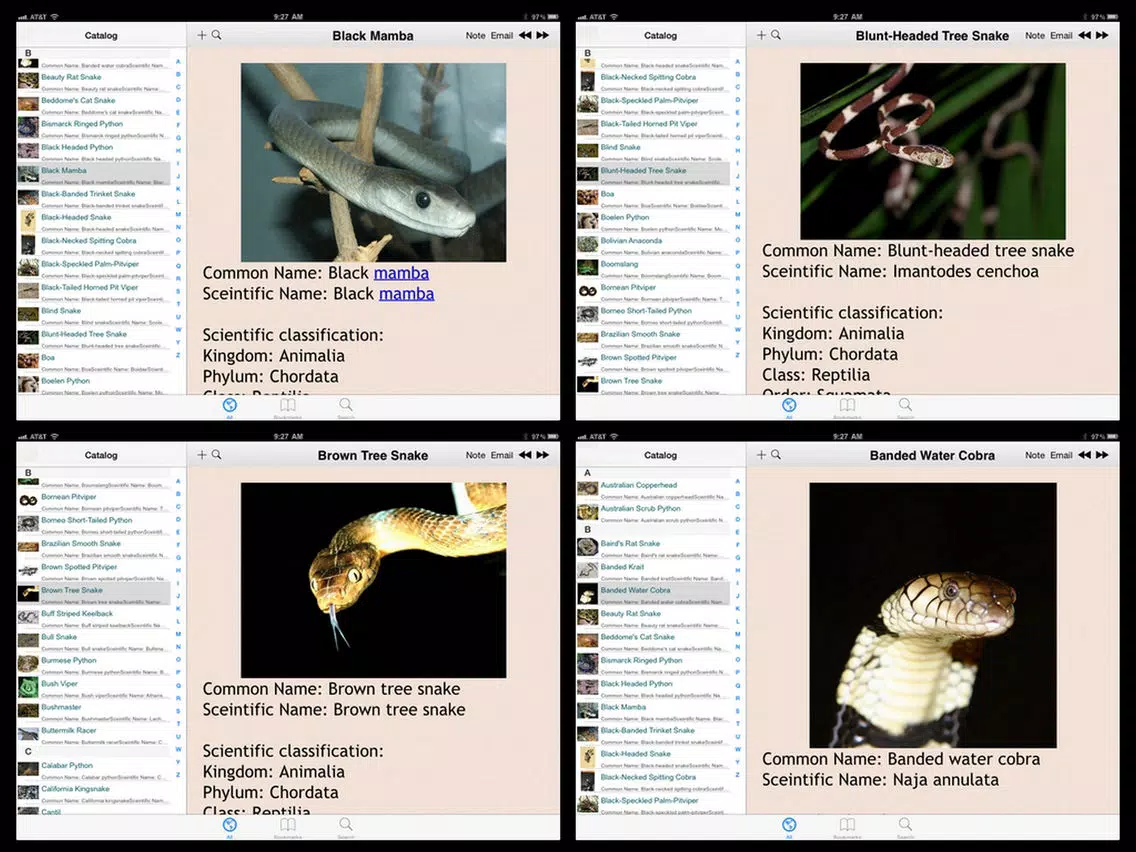
Task: Select Boelen Python in Black Mamba screen list
Action: tap(94, 385)
